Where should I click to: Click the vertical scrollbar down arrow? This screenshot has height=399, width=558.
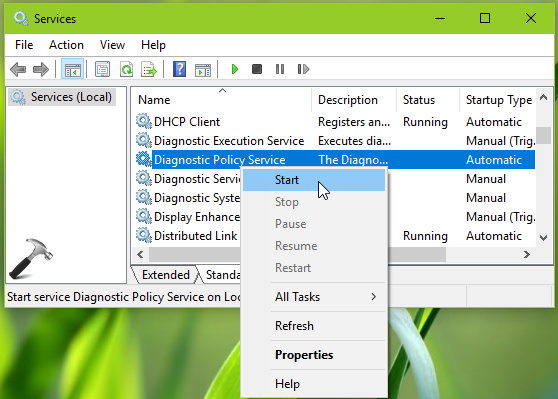point(543,237)
